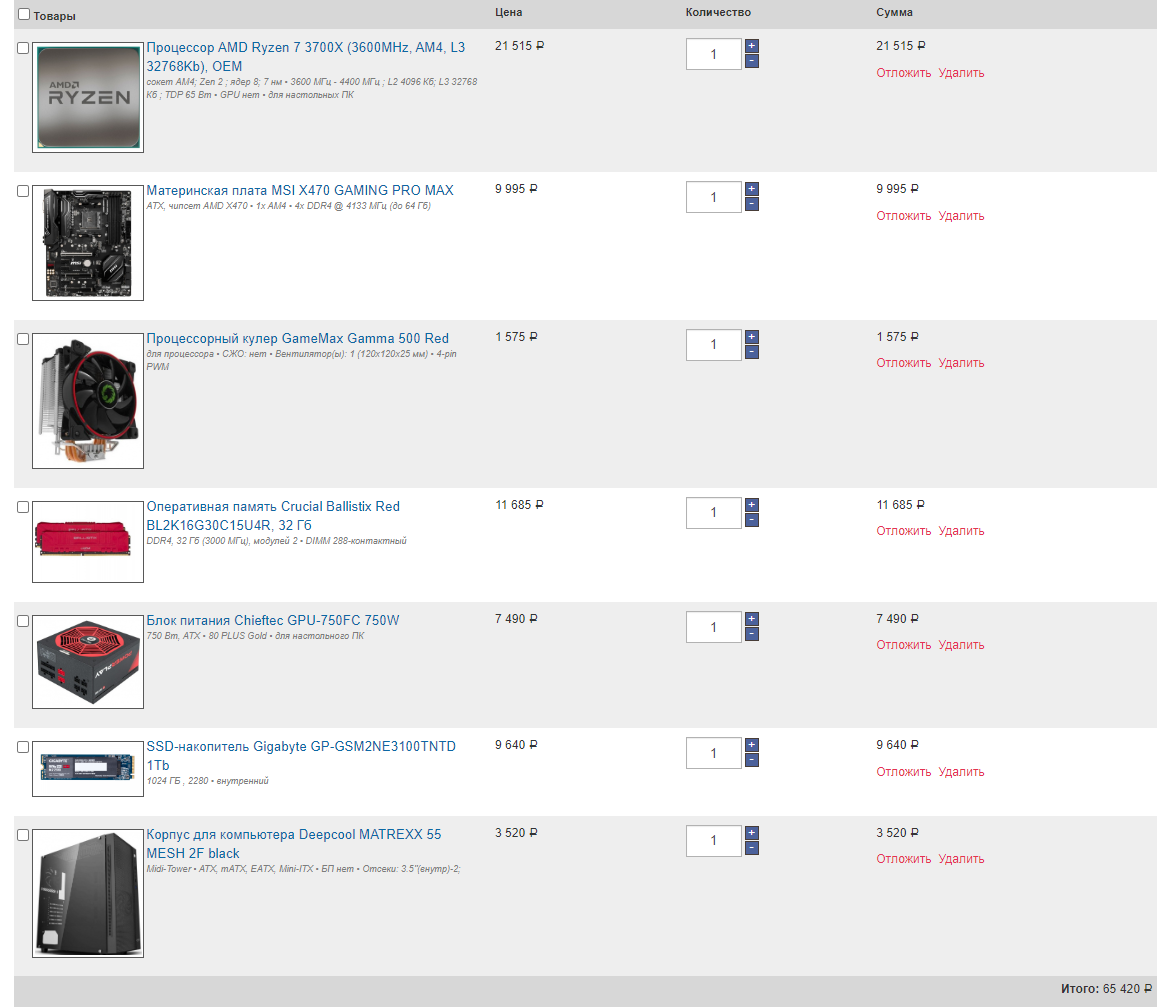Click Отложить for the Deepcool case

click(904, 859)
